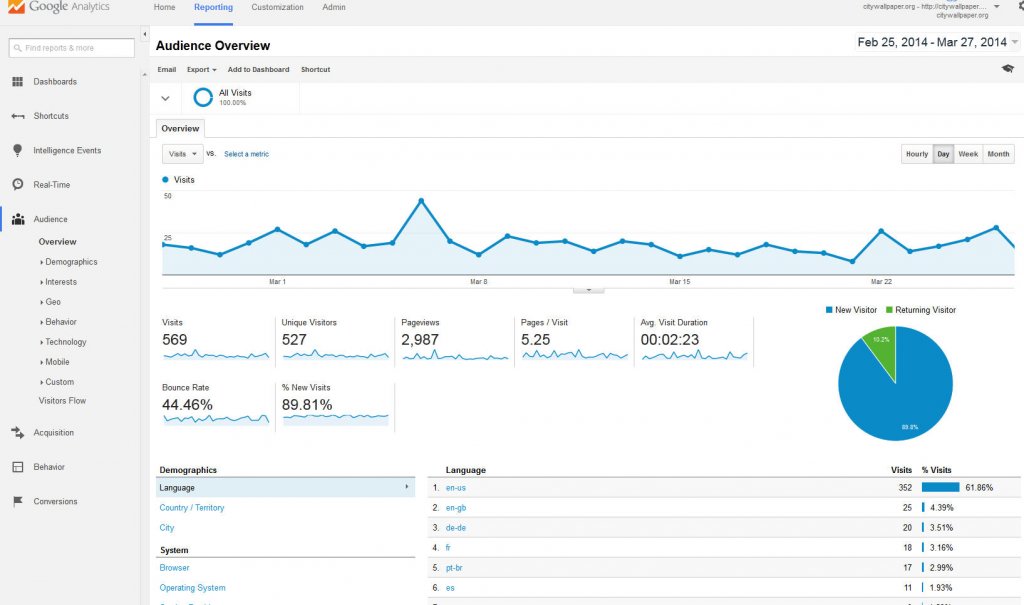This screenshot has width=1024, height=605.
Task: Open the Admin top navigation tab
Action: point(334,8)
